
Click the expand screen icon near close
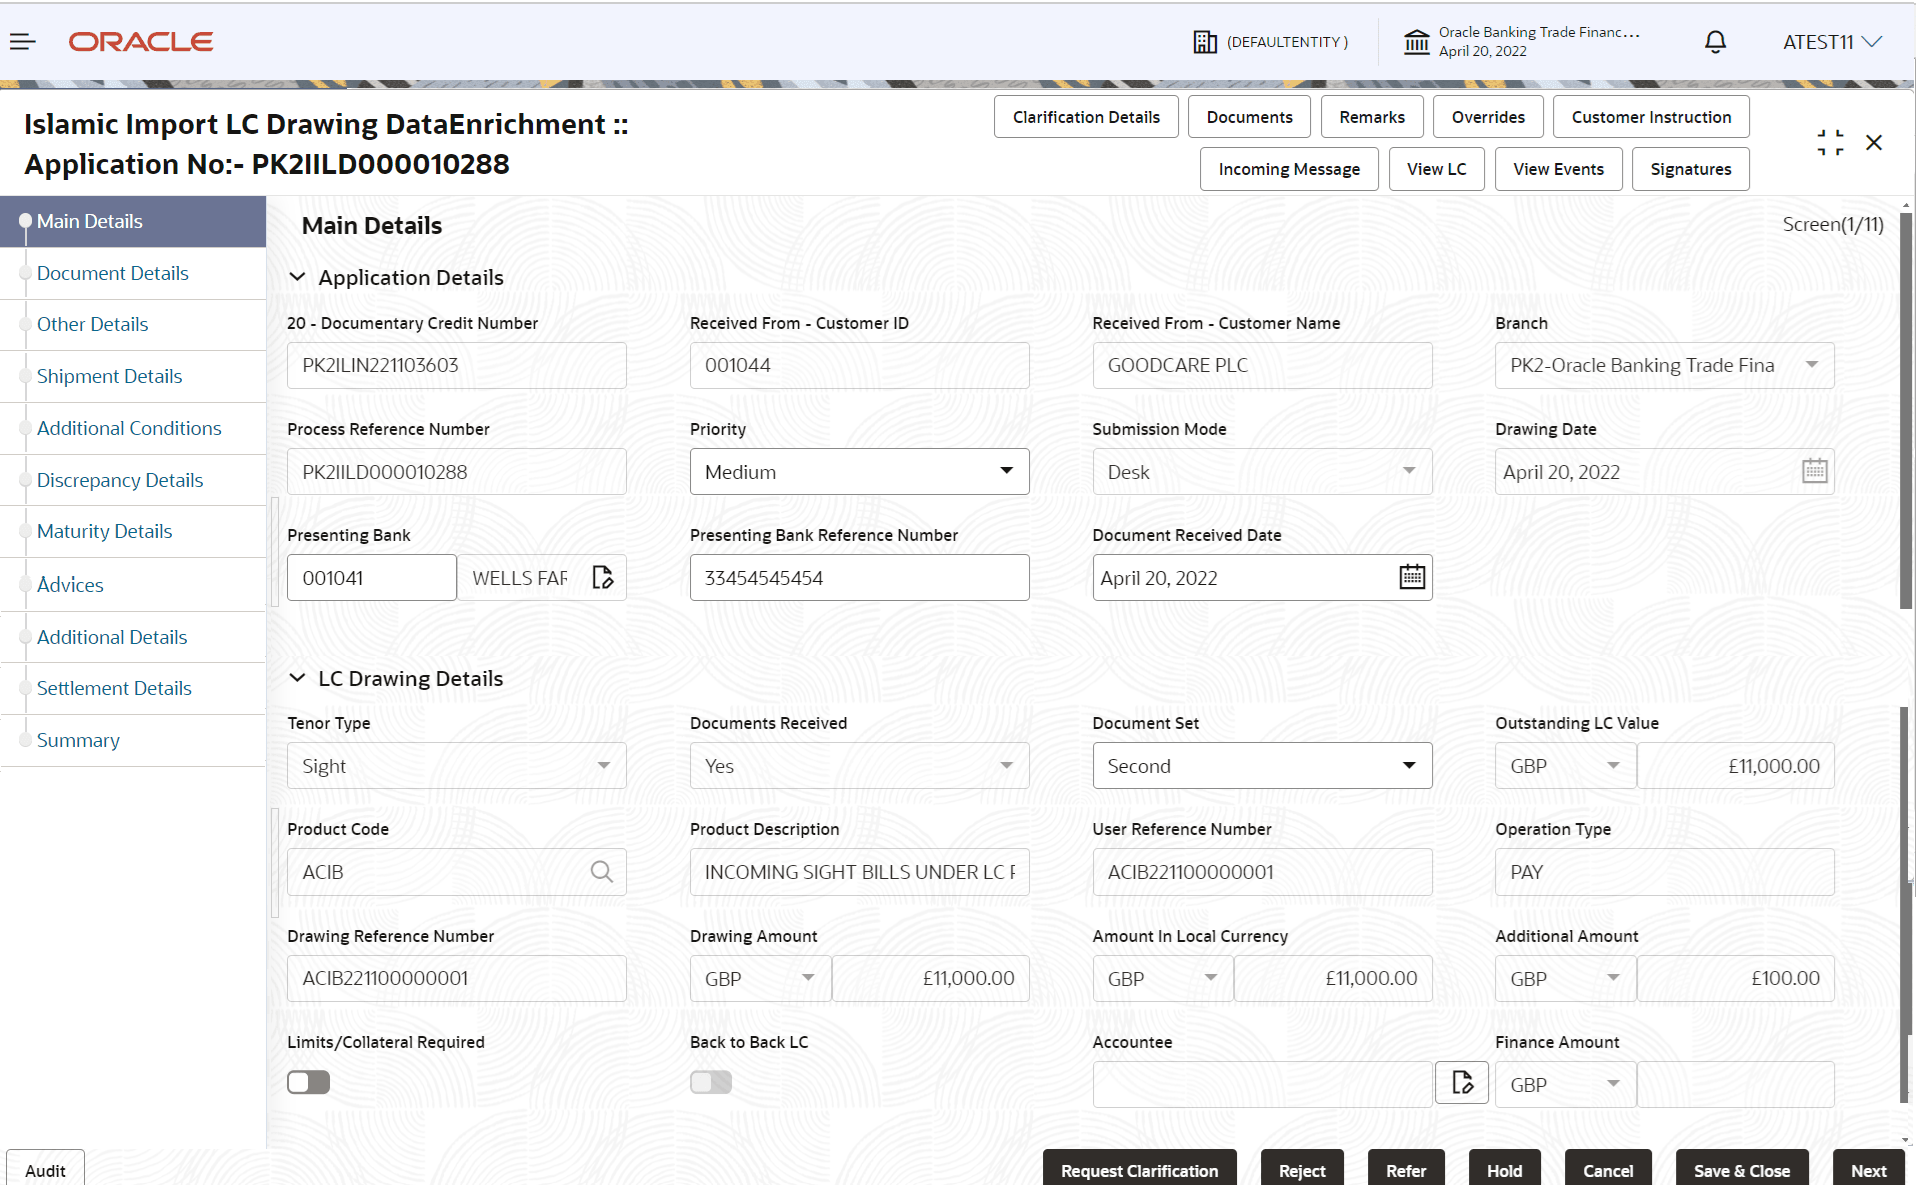click(1830, 142)
